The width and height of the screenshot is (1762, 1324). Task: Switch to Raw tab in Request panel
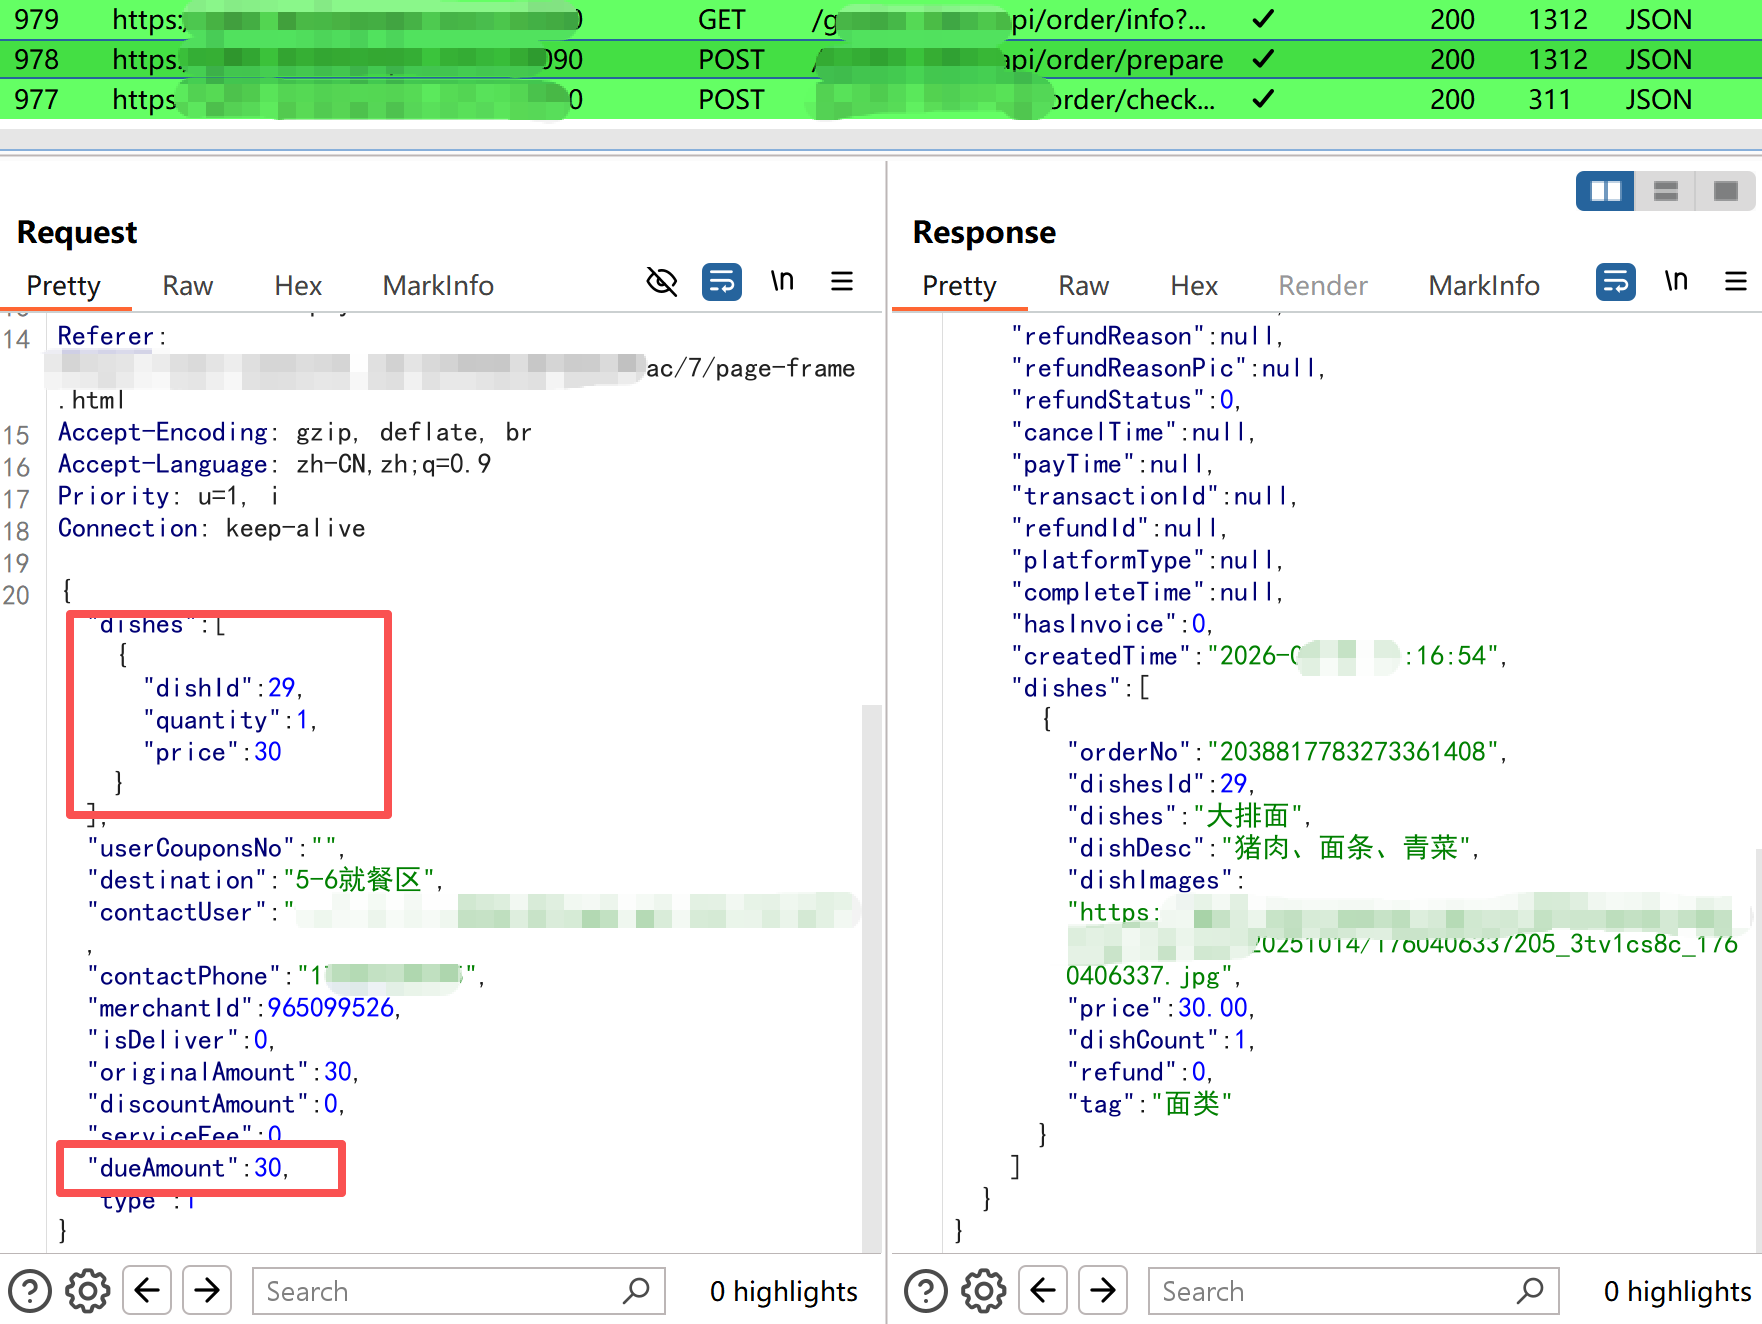coord(187,286)
